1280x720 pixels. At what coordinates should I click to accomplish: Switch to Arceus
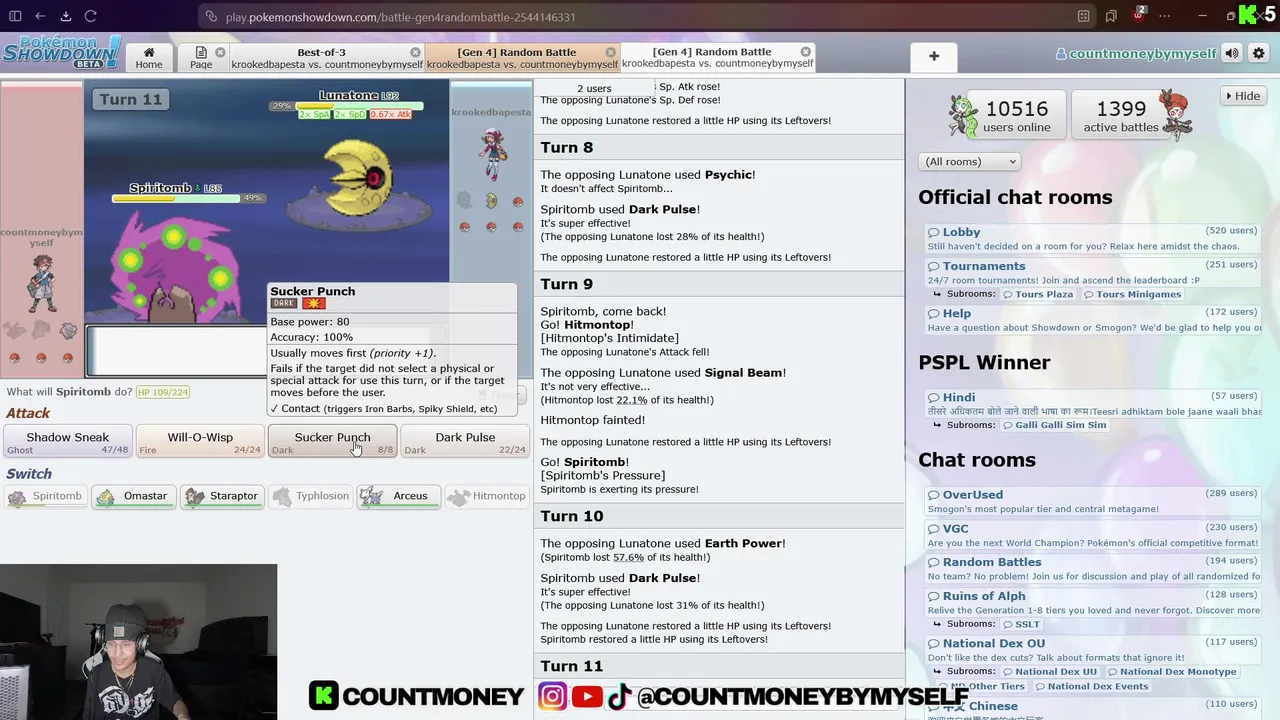(398, 496)
